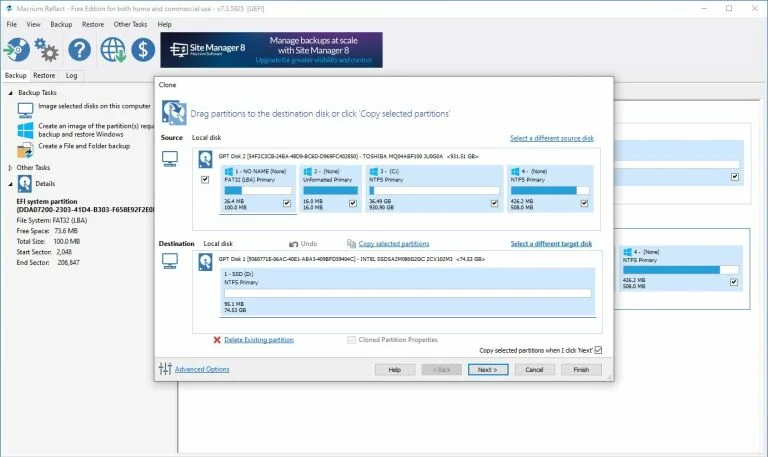Switch to the Backup tab
The image size is (768, 457).
(16, 75)
